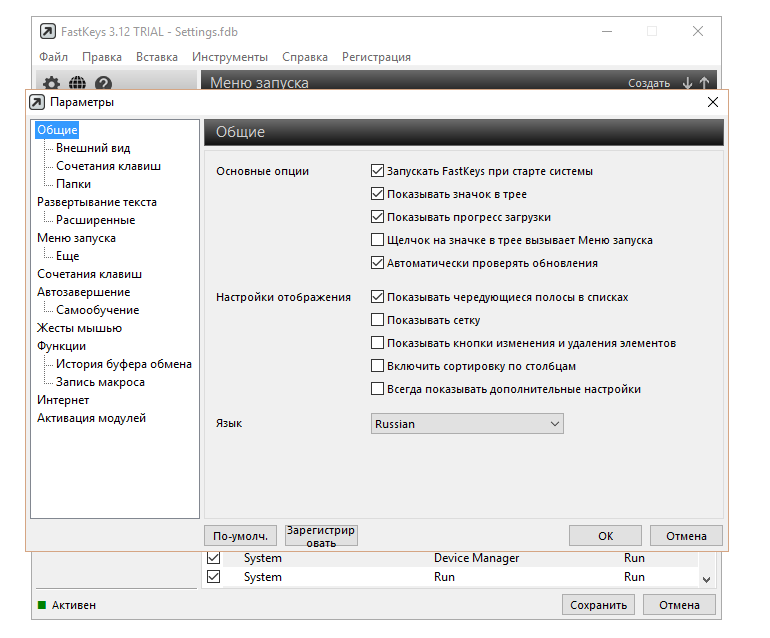Uncheck Показывать значок в трее
Image resolution: width=770 pixels, height=638 pixels.
(x=377, y=194)
